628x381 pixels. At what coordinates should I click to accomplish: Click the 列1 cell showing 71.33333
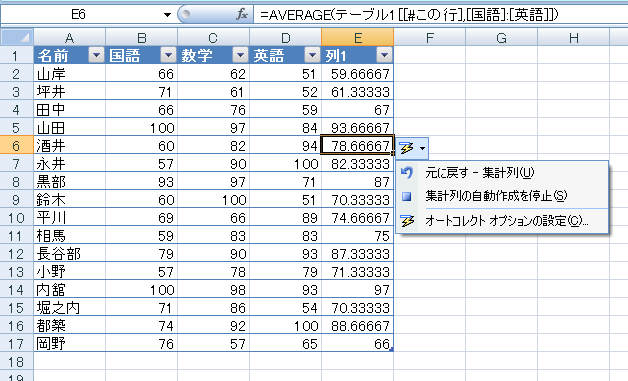358,272
